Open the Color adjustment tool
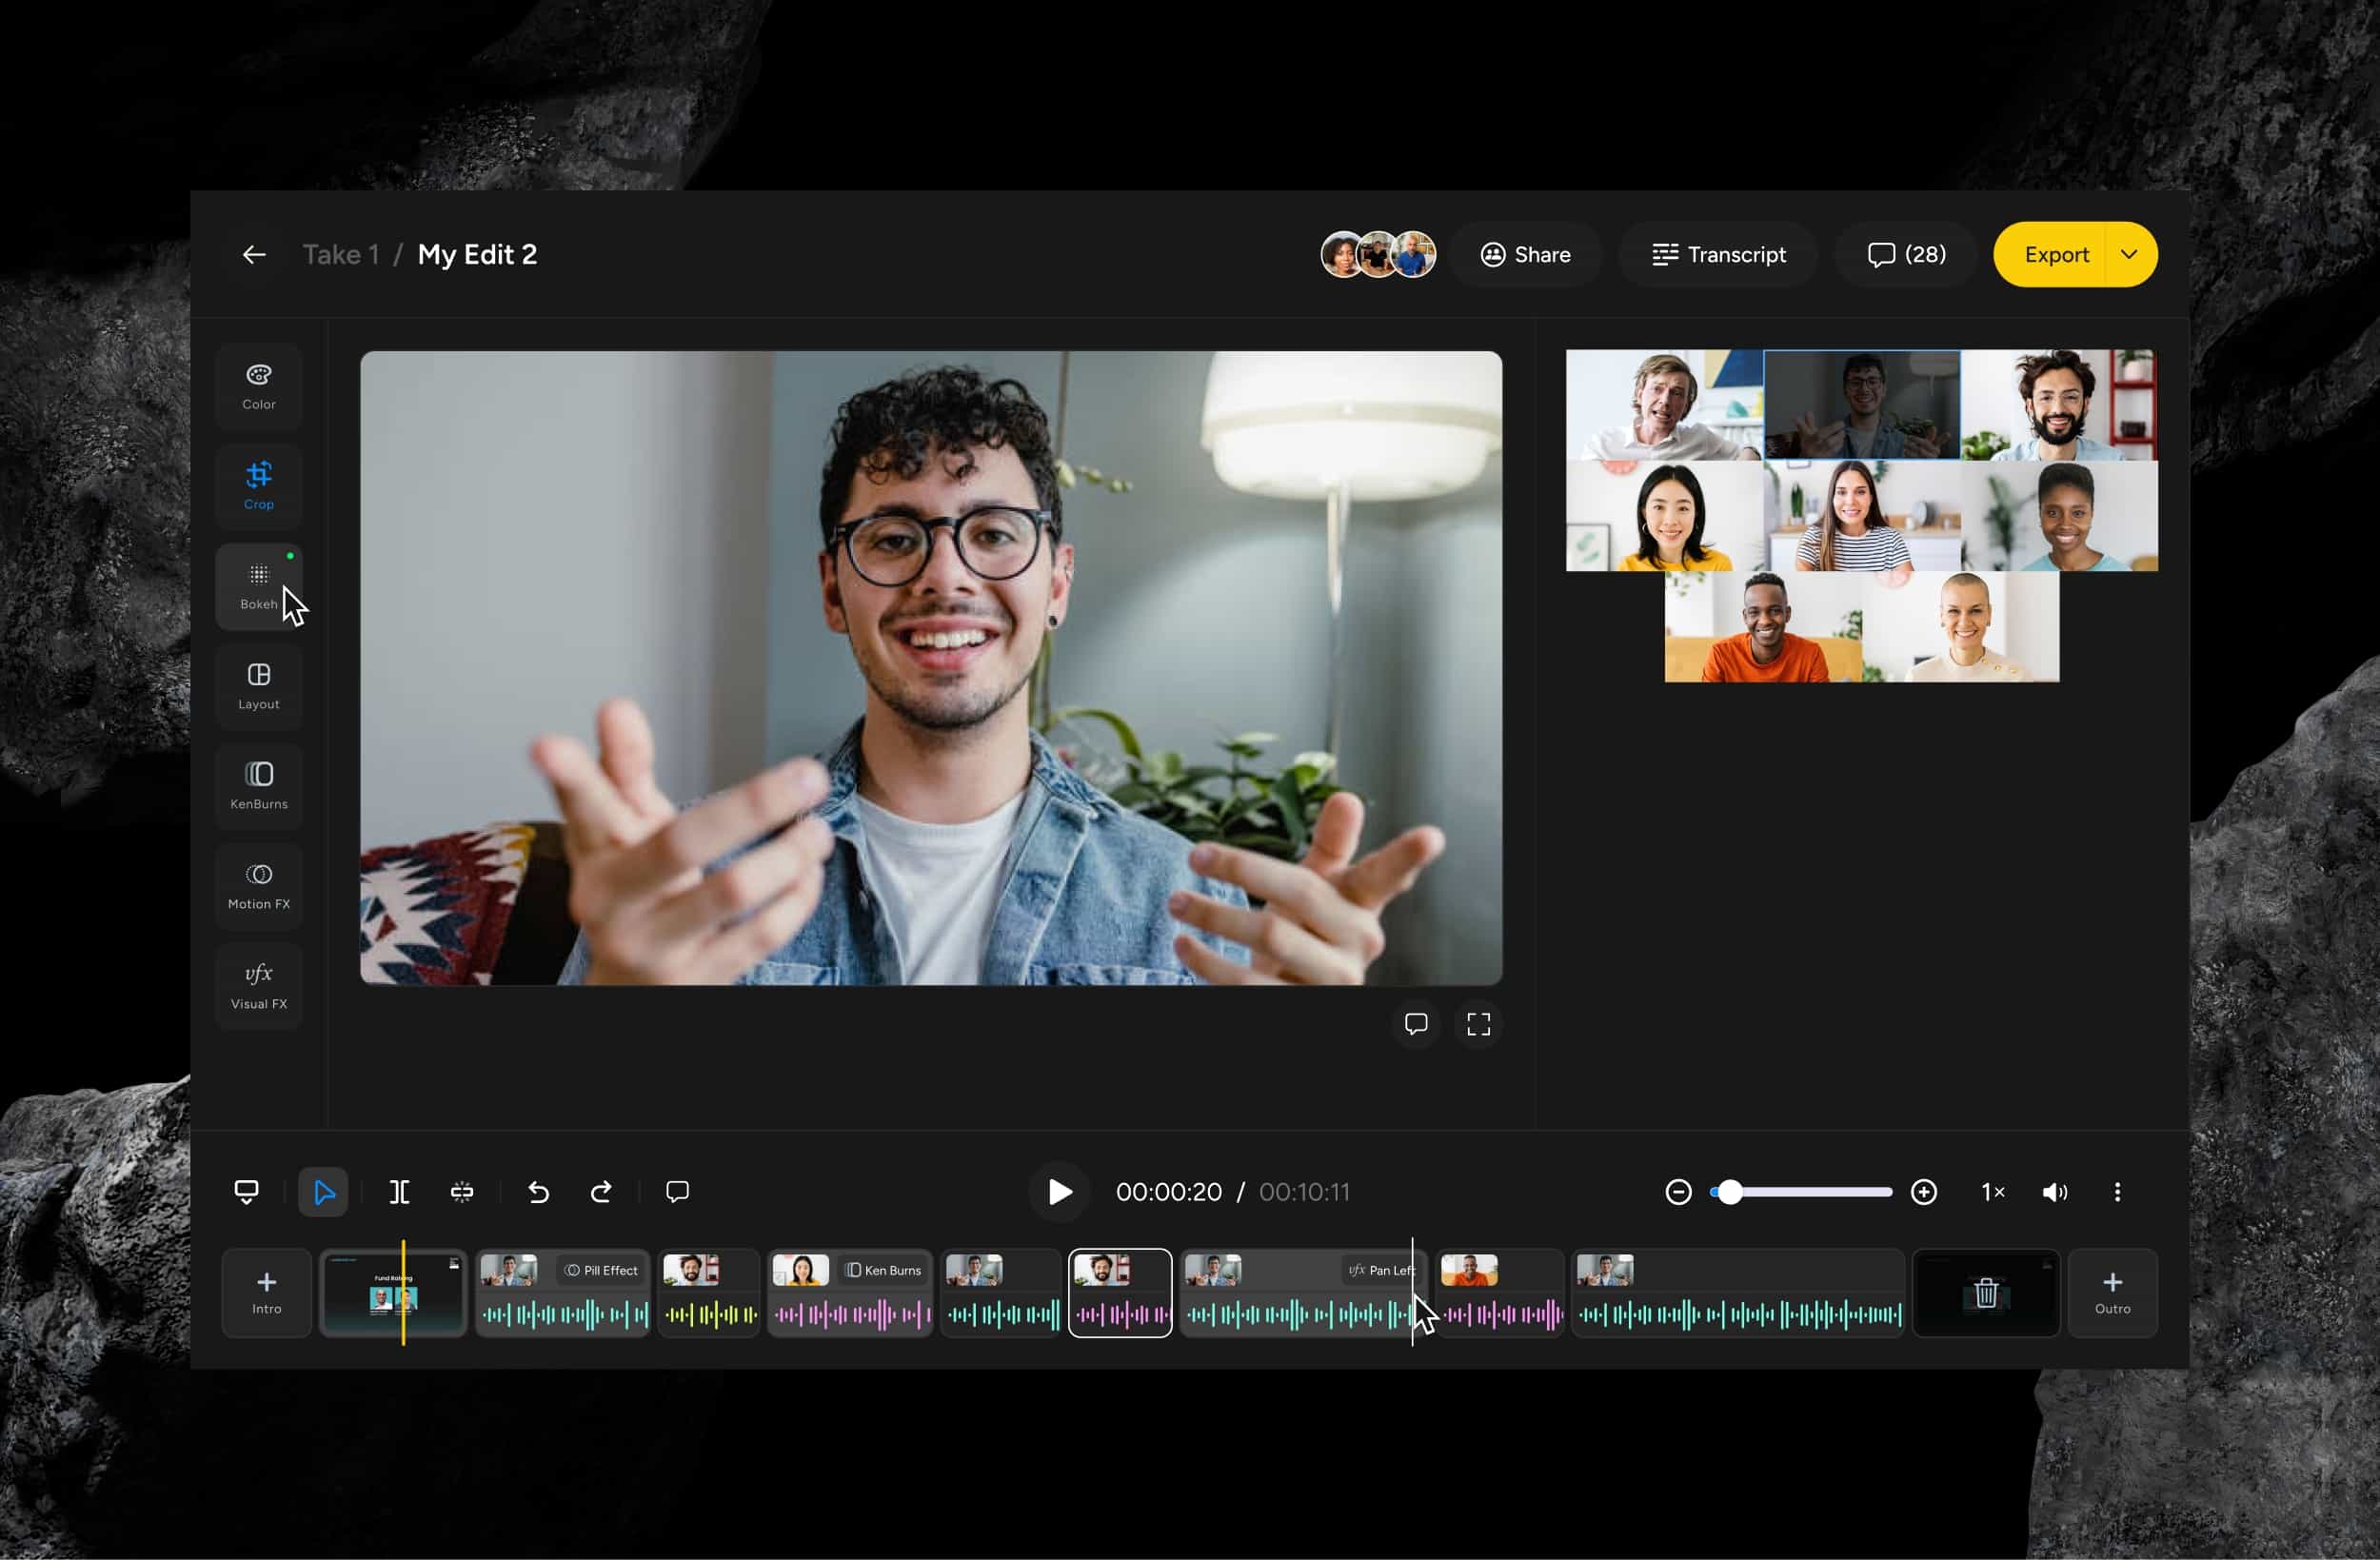Screen dimensions: 2380x1560 point(258,386)
